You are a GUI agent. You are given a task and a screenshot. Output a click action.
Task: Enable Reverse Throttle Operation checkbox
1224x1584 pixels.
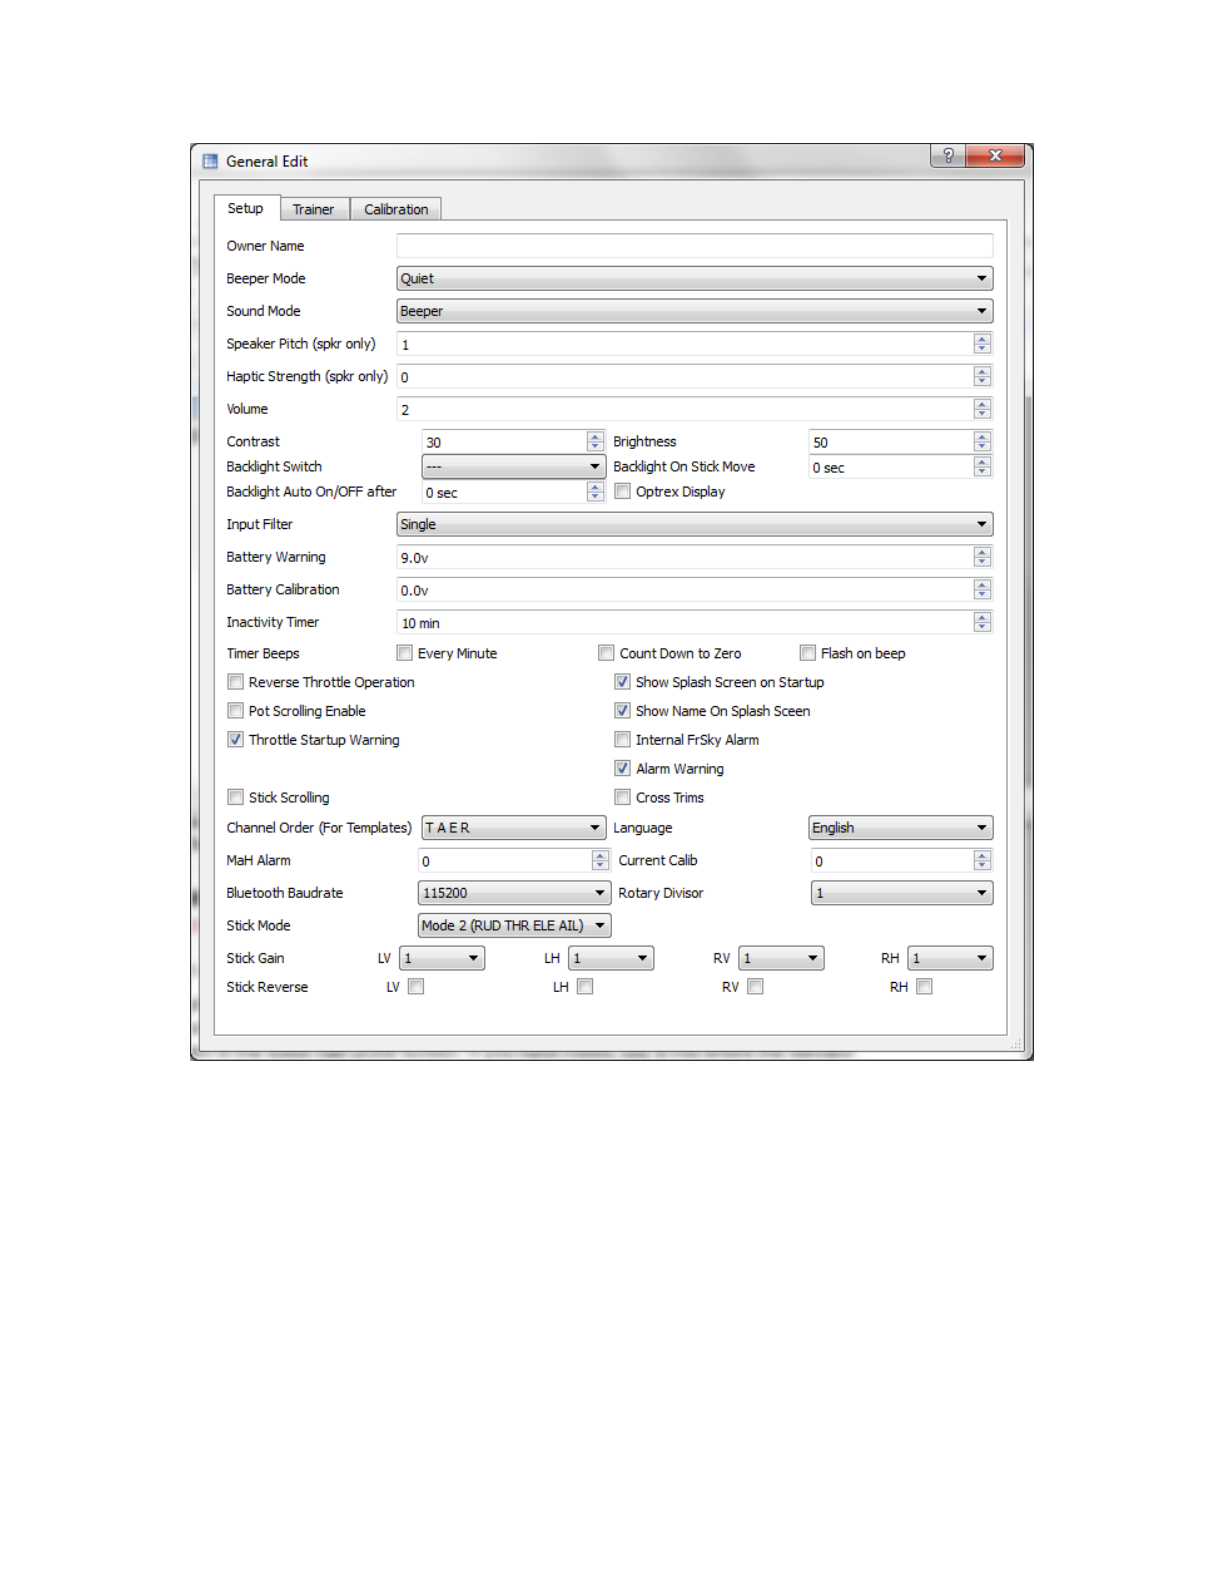236,682
